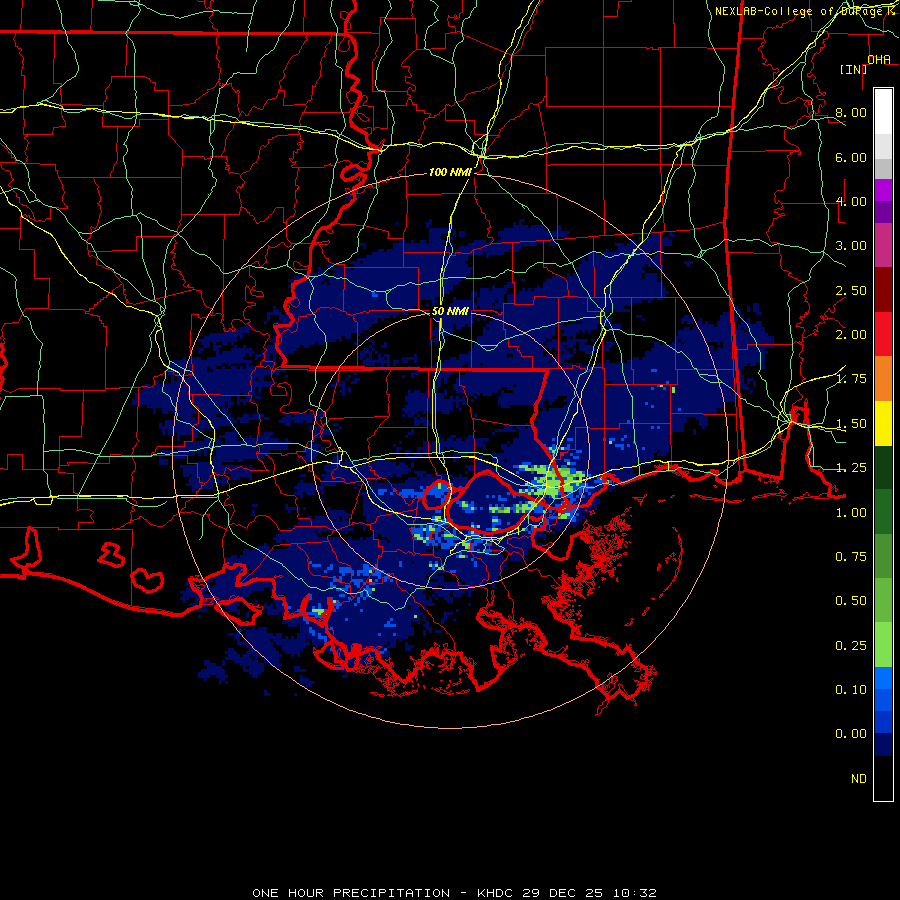Pick the navy swatch just above ND
The width and height of the screenshot is (900, 900).
(x=883, y=744)
